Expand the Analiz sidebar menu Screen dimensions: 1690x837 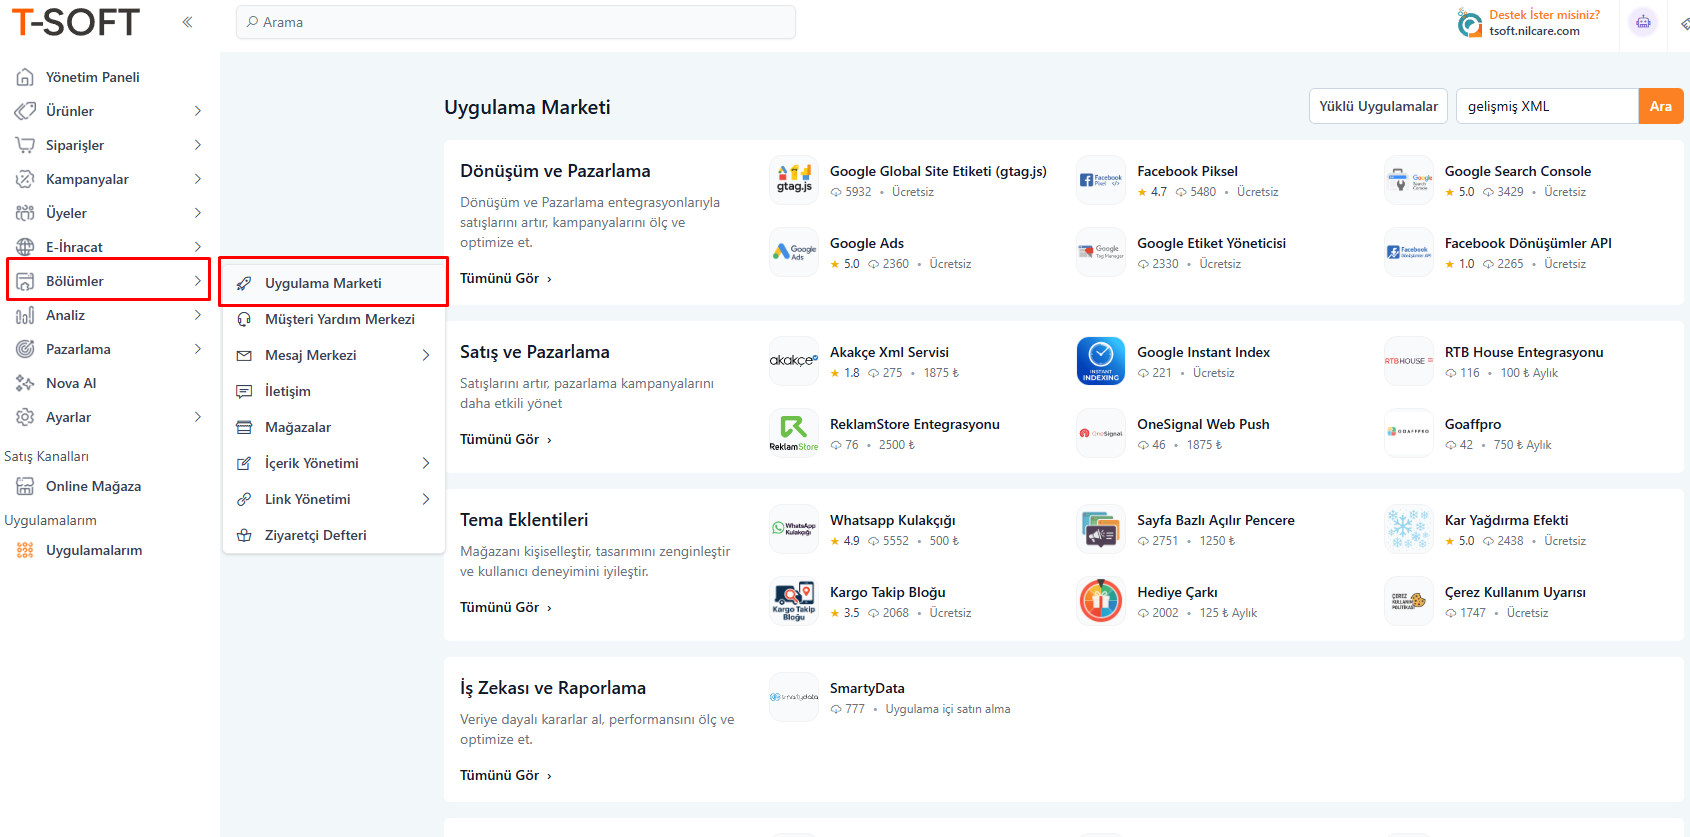(x=197, y=315)
